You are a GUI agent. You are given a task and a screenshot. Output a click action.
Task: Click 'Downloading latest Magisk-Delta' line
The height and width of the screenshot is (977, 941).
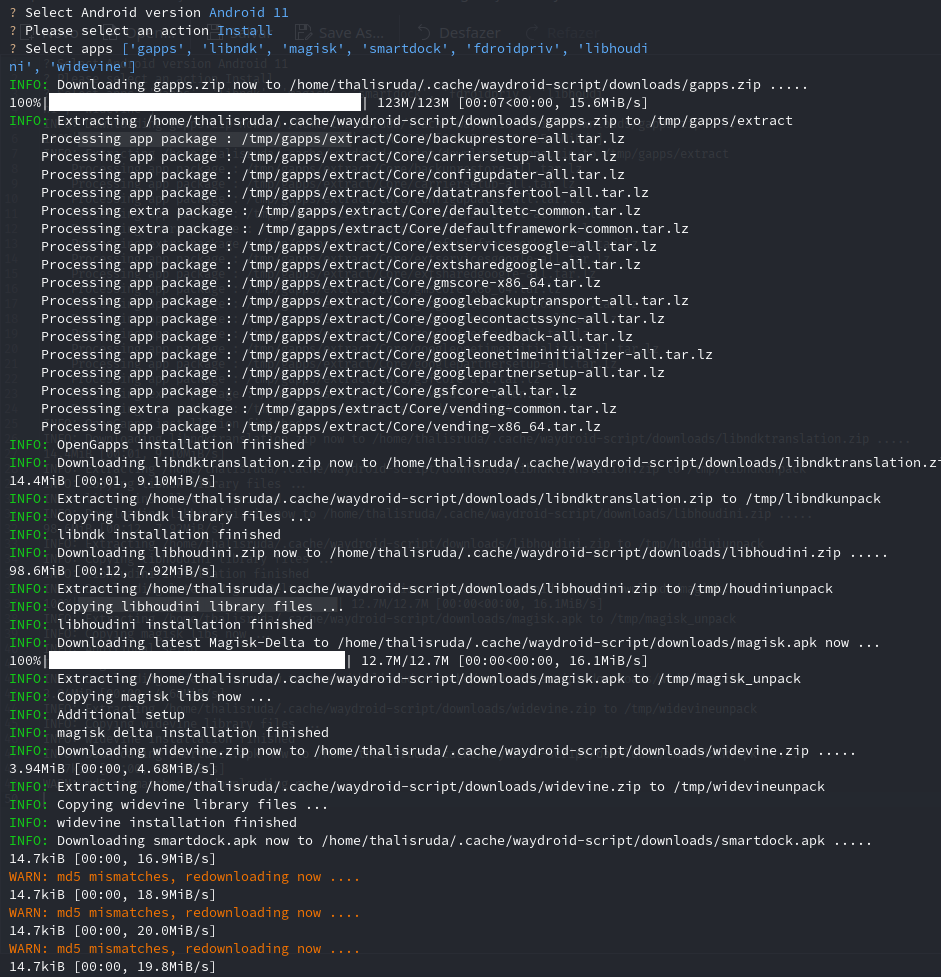[444, 644]
